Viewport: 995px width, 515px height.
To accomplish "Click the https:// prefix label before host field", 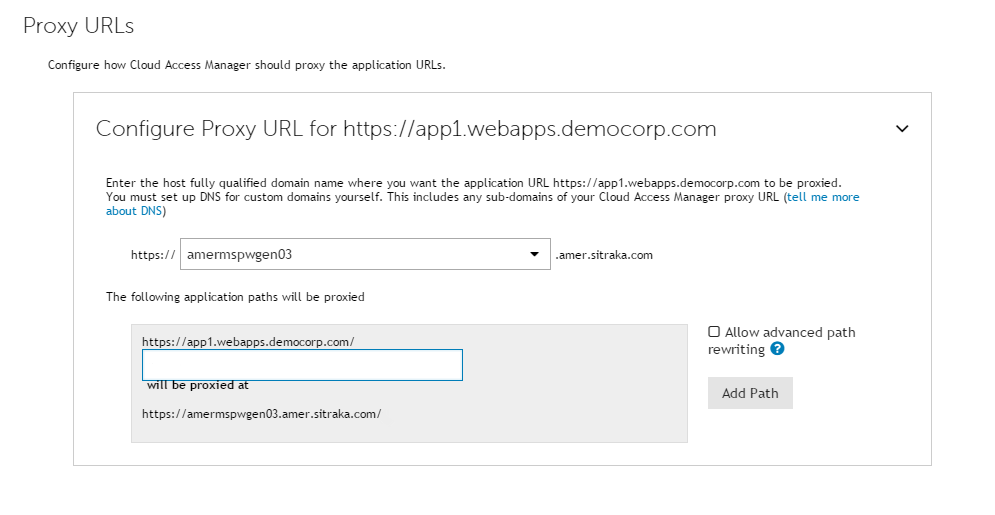I will [153, 255].
